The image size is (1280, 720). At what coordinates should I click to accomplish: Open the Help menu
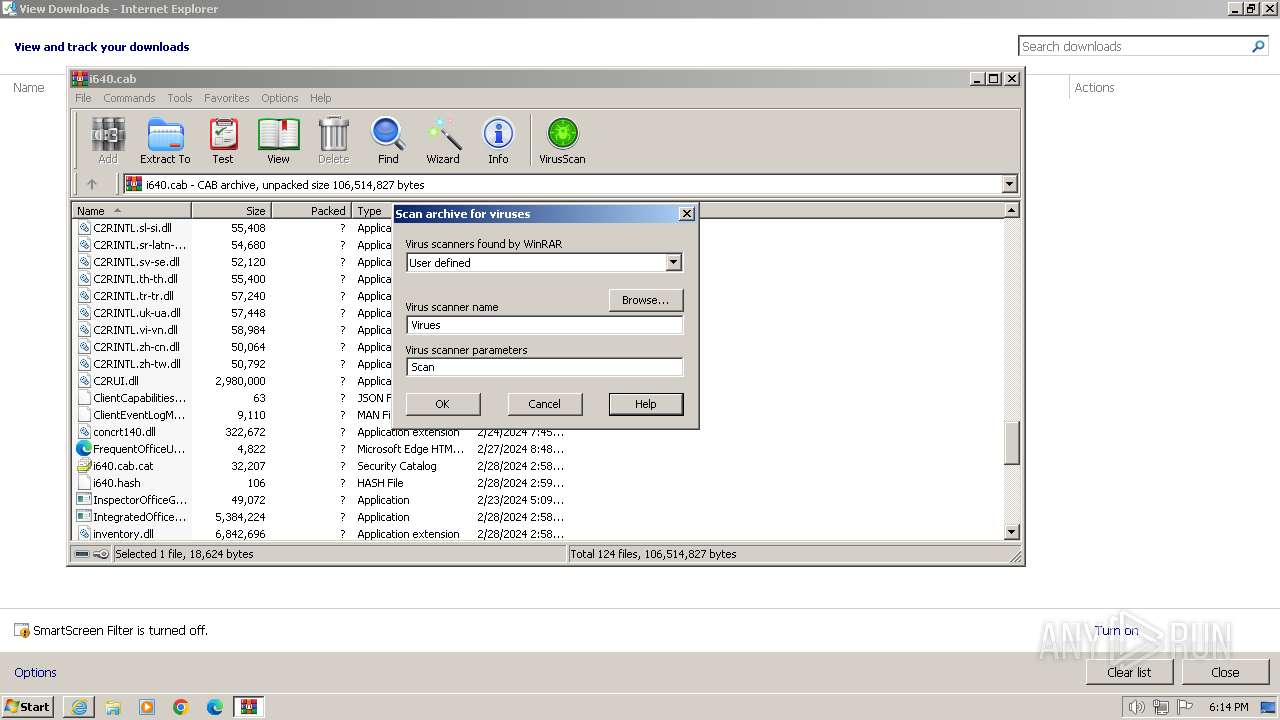[320, 98]
